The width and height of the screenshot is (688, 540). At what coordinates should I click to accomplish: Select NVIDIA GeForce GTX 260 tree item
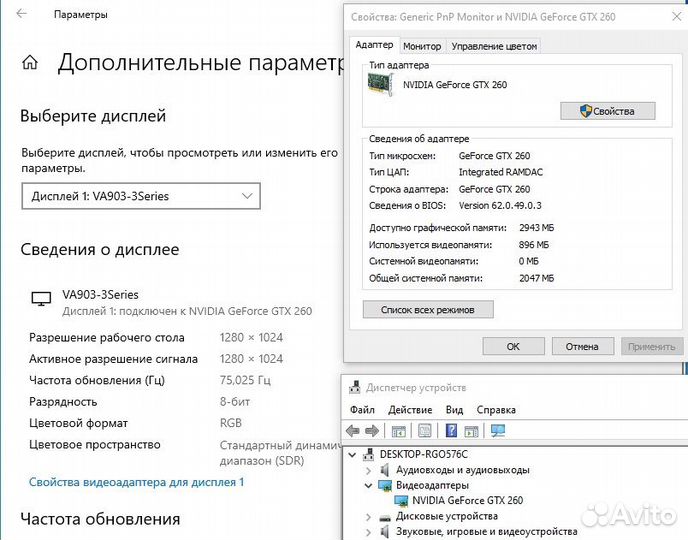pos(467,501)
